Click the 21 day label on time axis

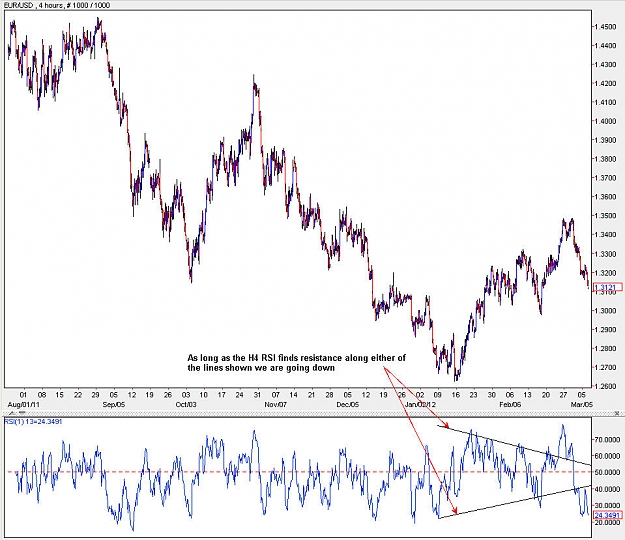[x=311, y=395]
